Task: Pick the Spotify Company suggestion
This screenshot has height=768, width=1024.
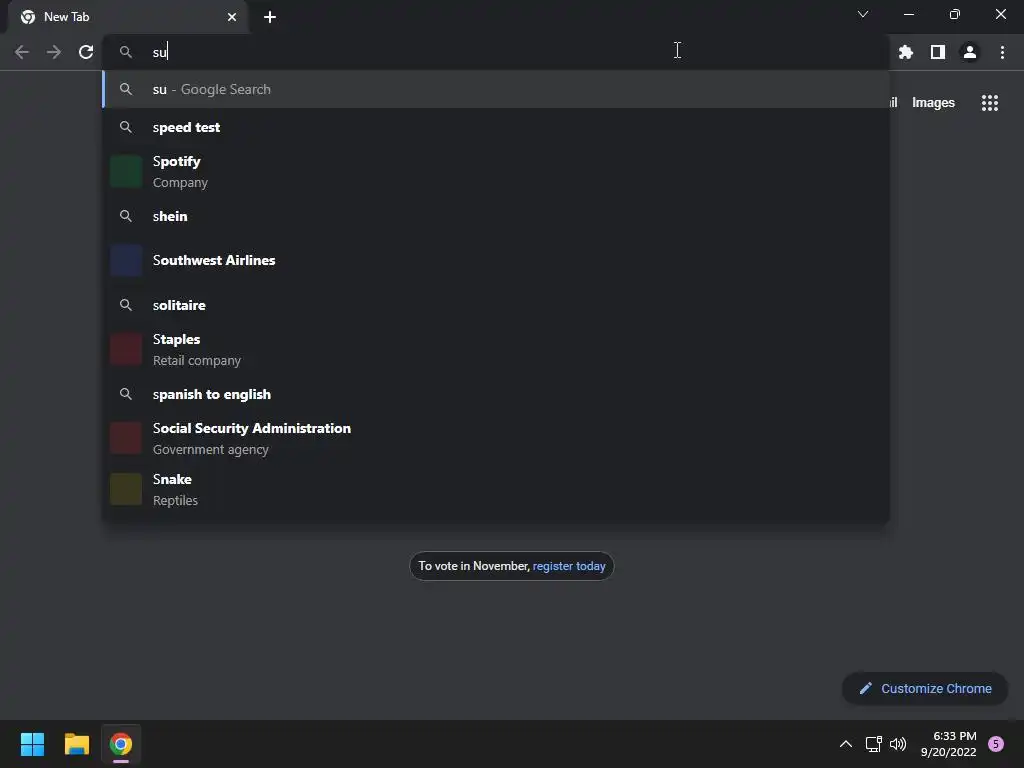Action: [496, 172]
